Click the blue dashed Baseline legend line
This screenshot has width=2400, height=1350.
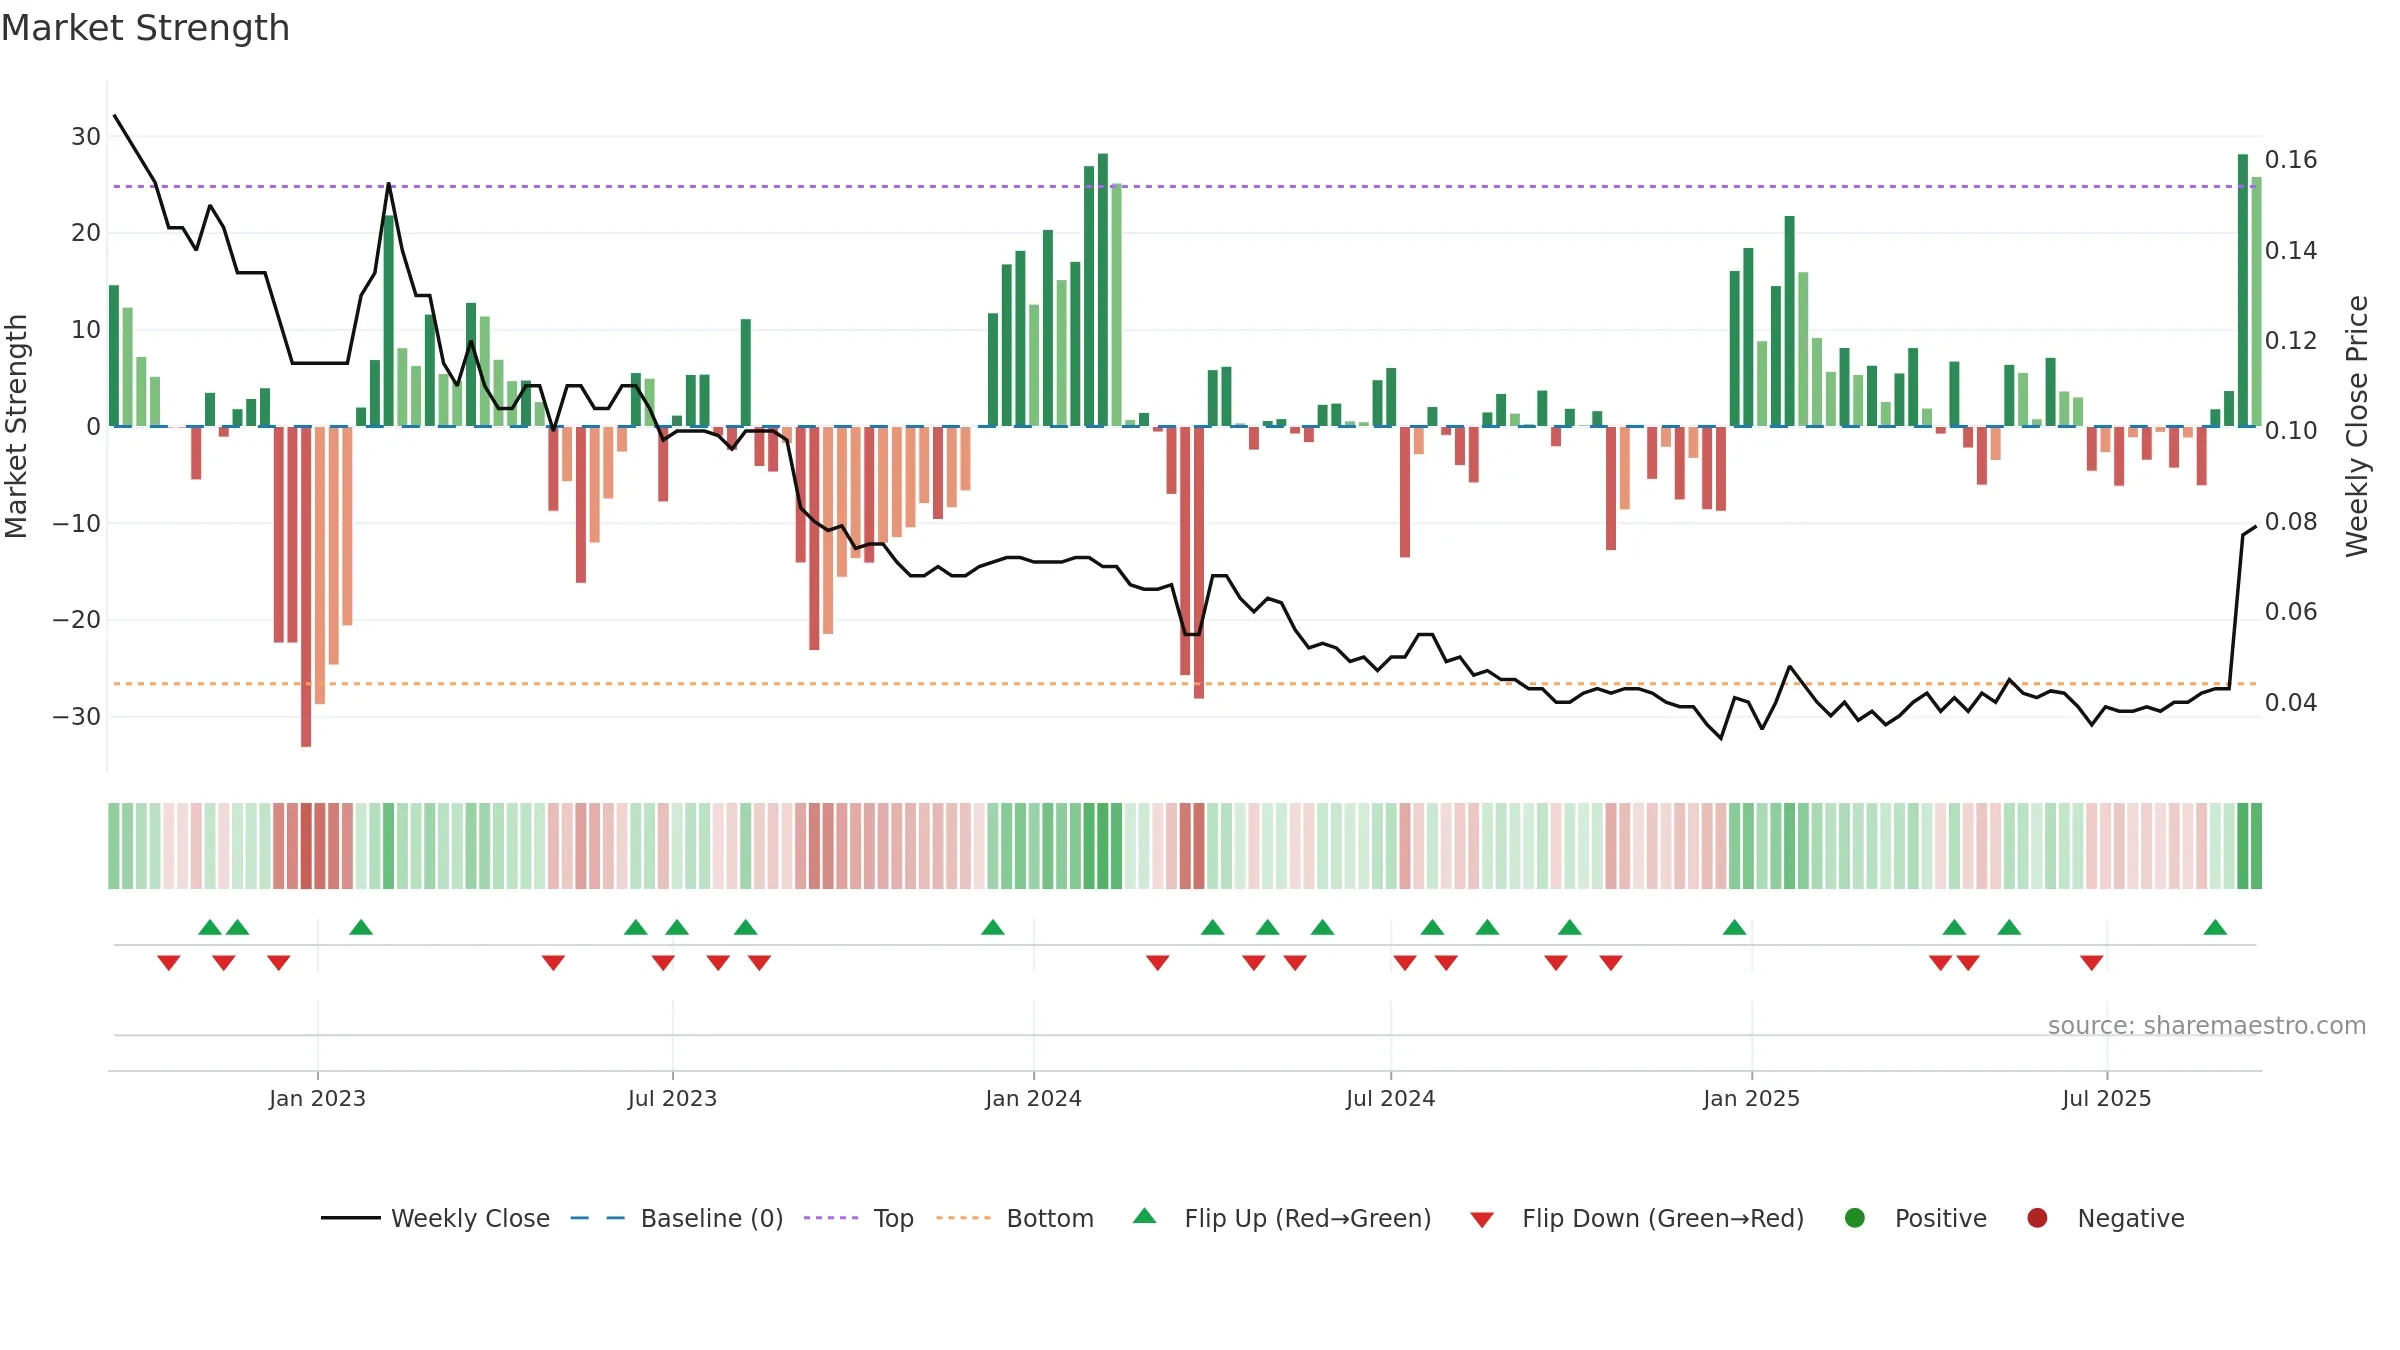coord(598,1218)
